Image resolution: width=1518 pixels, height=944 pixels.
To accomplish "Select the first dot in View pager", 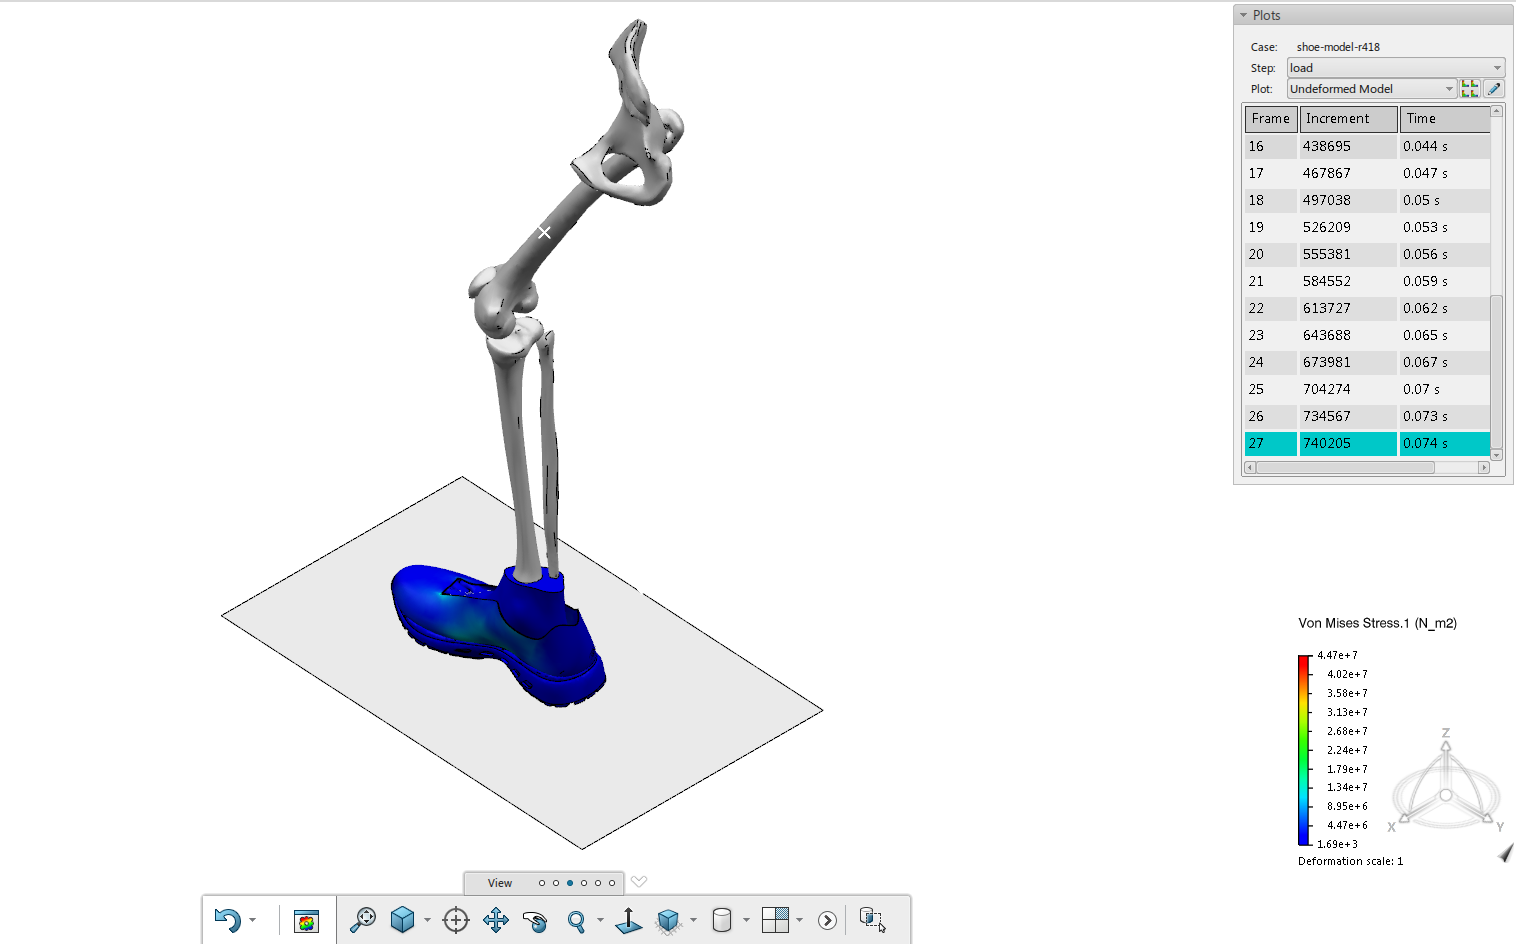I will pyautogui.click(x=542, y=883).
